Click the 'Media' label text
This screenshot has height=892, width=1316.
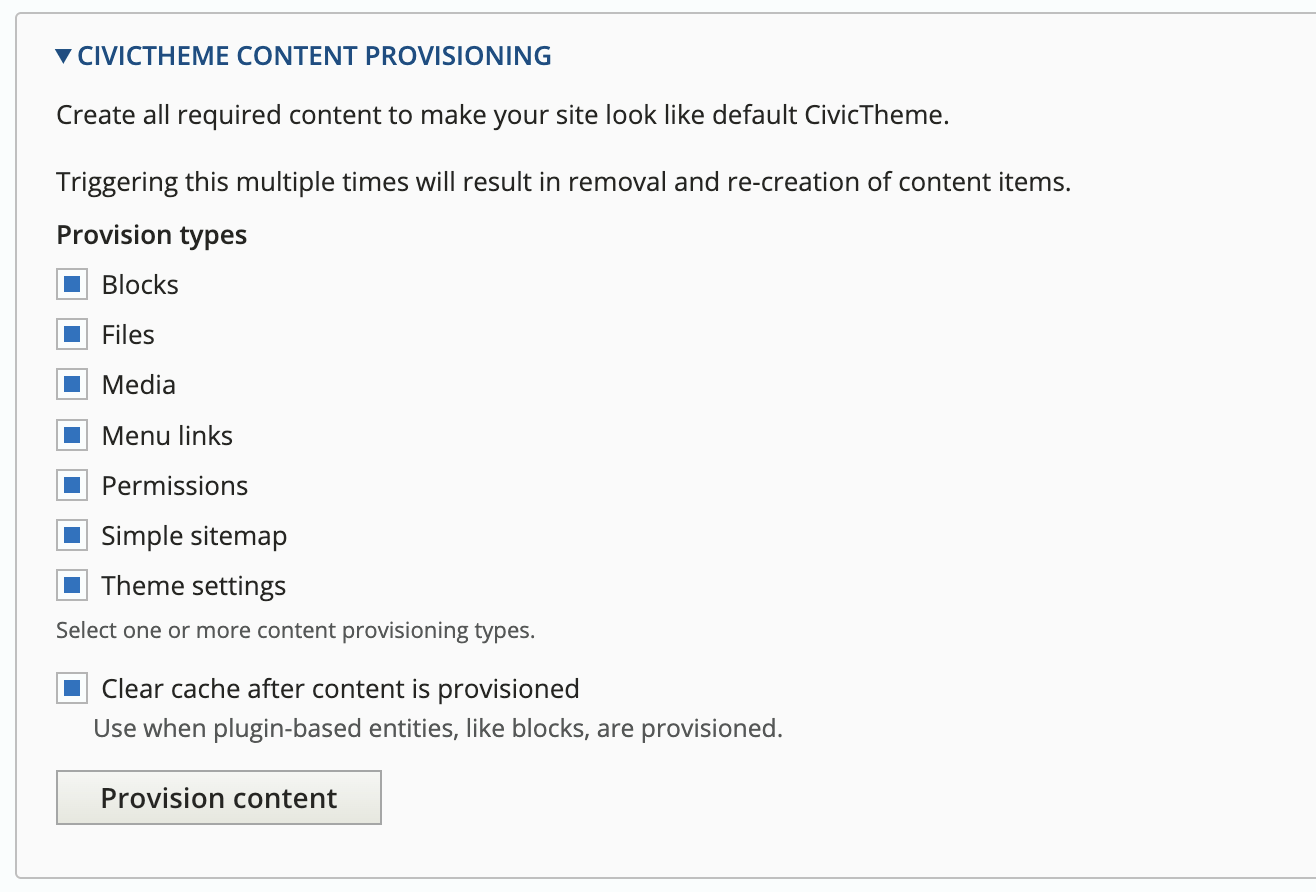point(139,385)
